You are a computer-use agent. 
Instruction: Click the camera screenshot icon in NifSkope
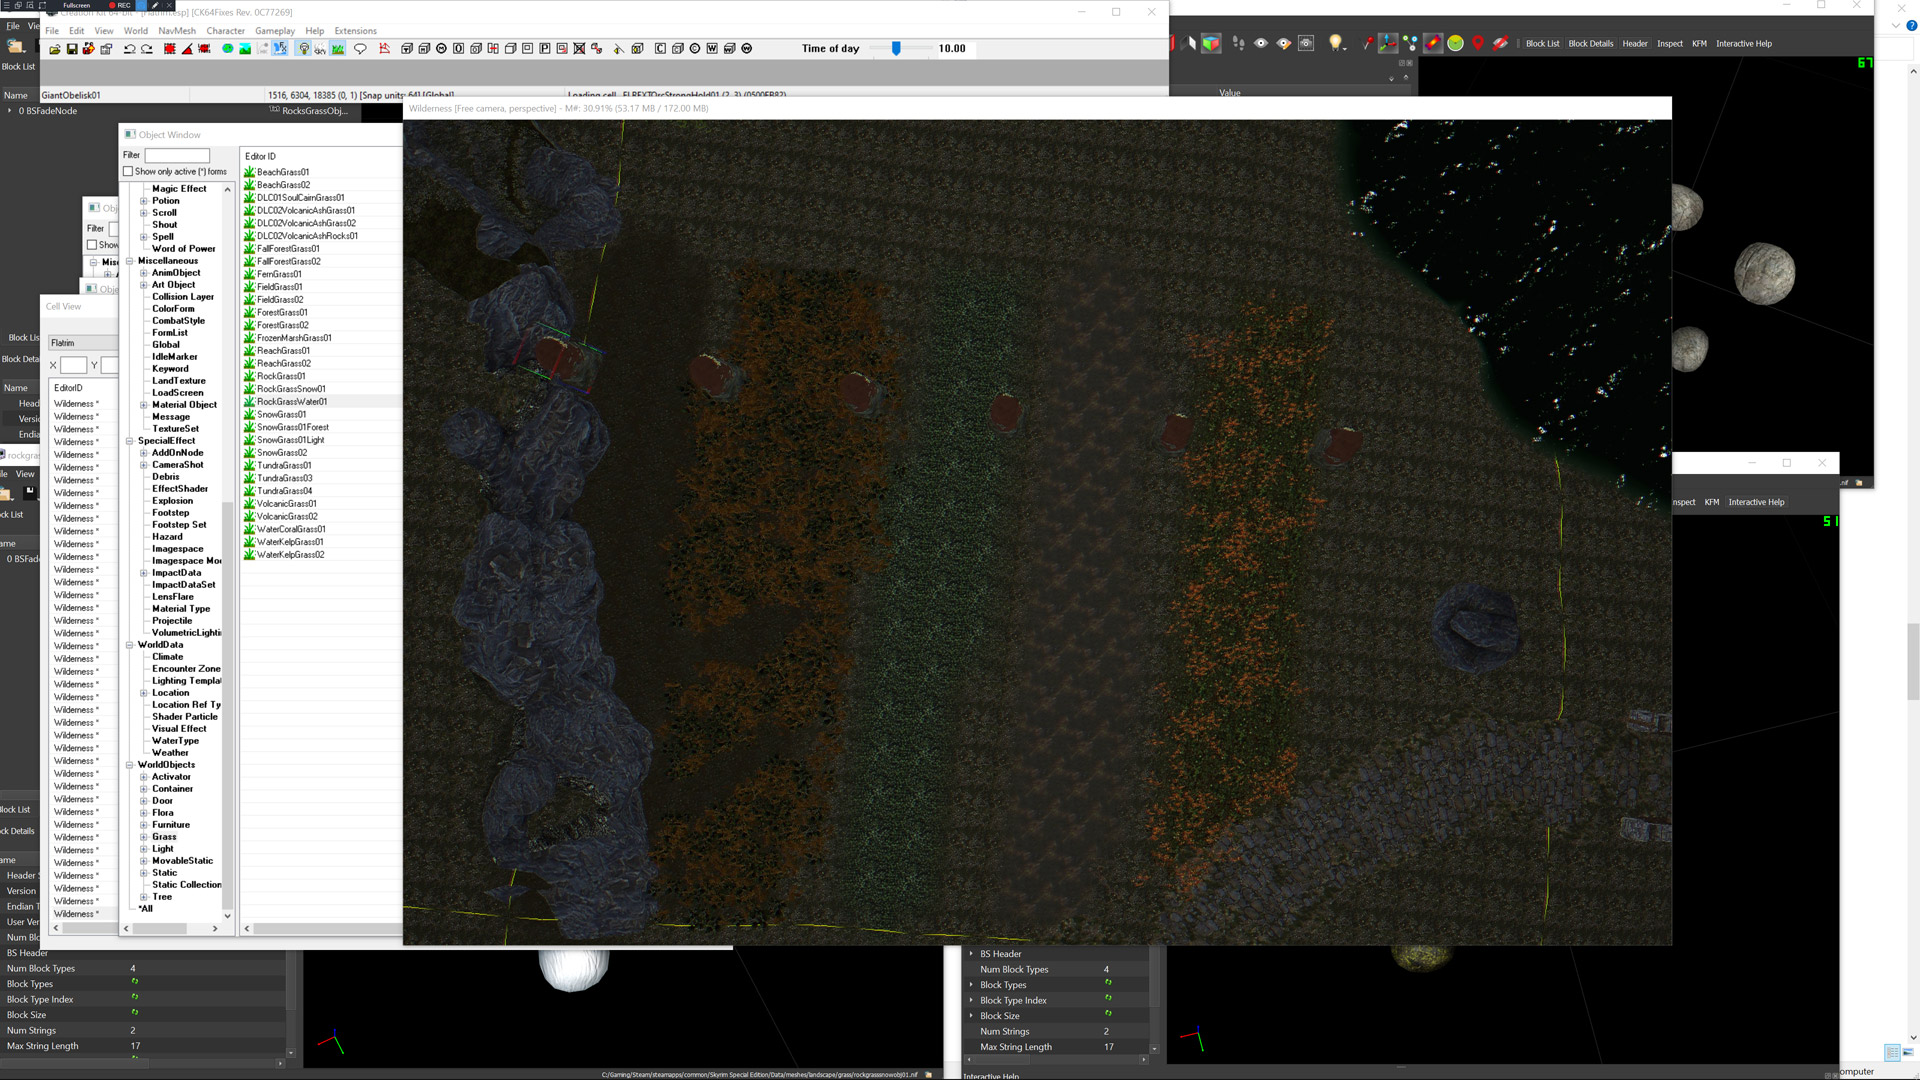tap(1306, 43)
